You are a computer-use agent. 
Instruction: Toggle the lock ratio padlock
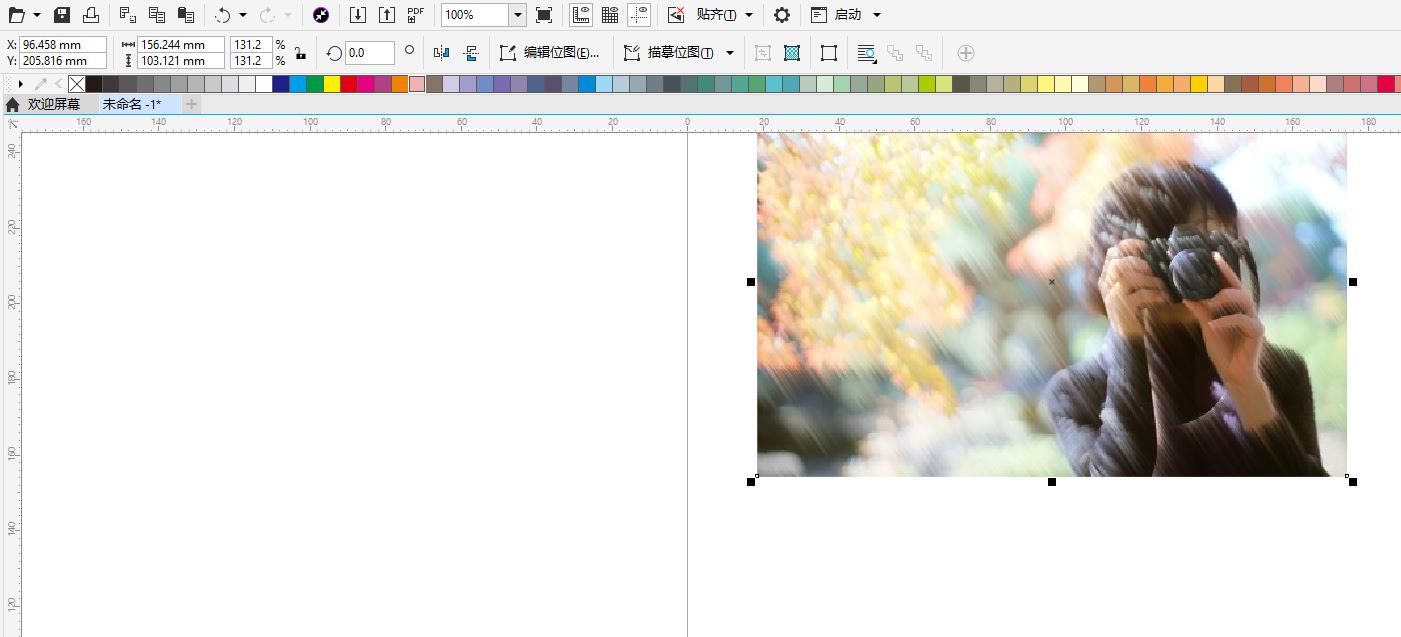coord(300,53)
